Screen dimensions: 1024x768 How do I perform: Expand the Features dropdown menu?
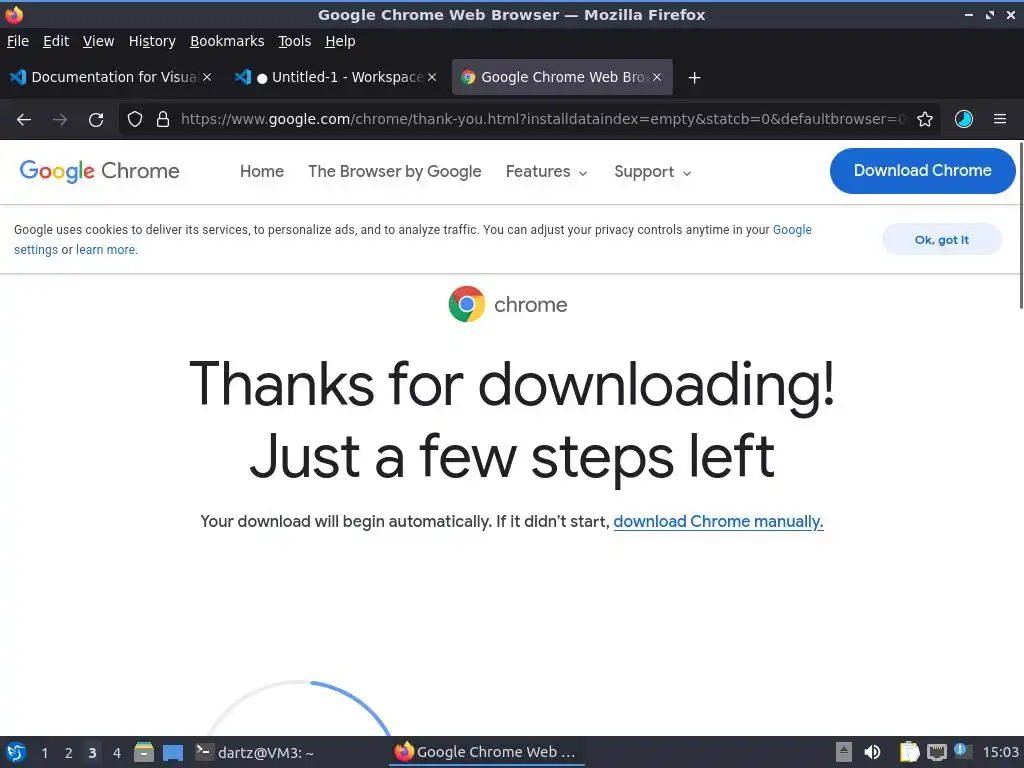pyautogui.click(x=547, y=172)
